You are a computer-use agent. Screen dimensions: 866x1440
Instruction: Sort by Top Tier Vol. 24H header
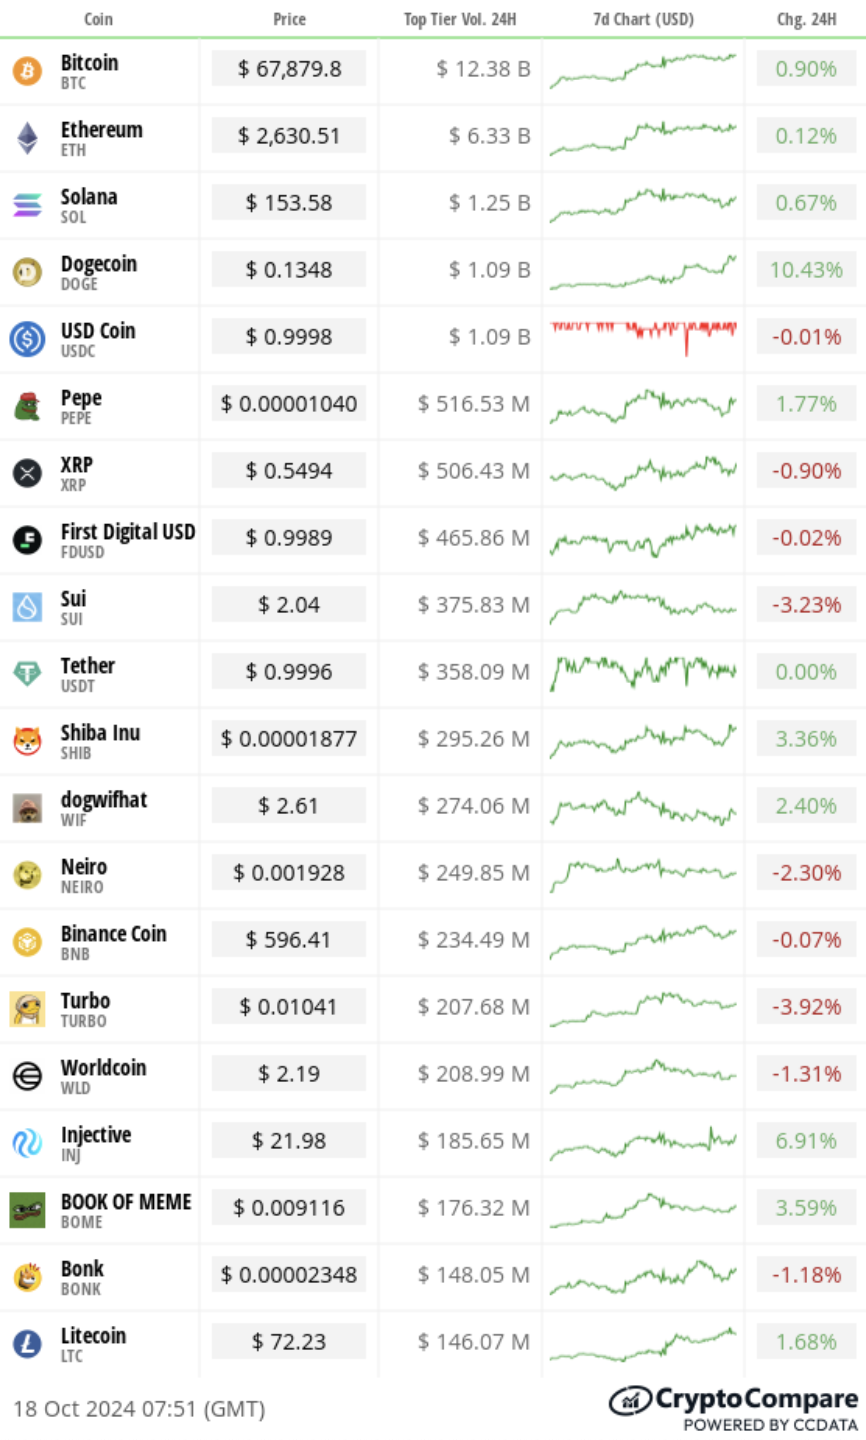(x=460, y=19)
